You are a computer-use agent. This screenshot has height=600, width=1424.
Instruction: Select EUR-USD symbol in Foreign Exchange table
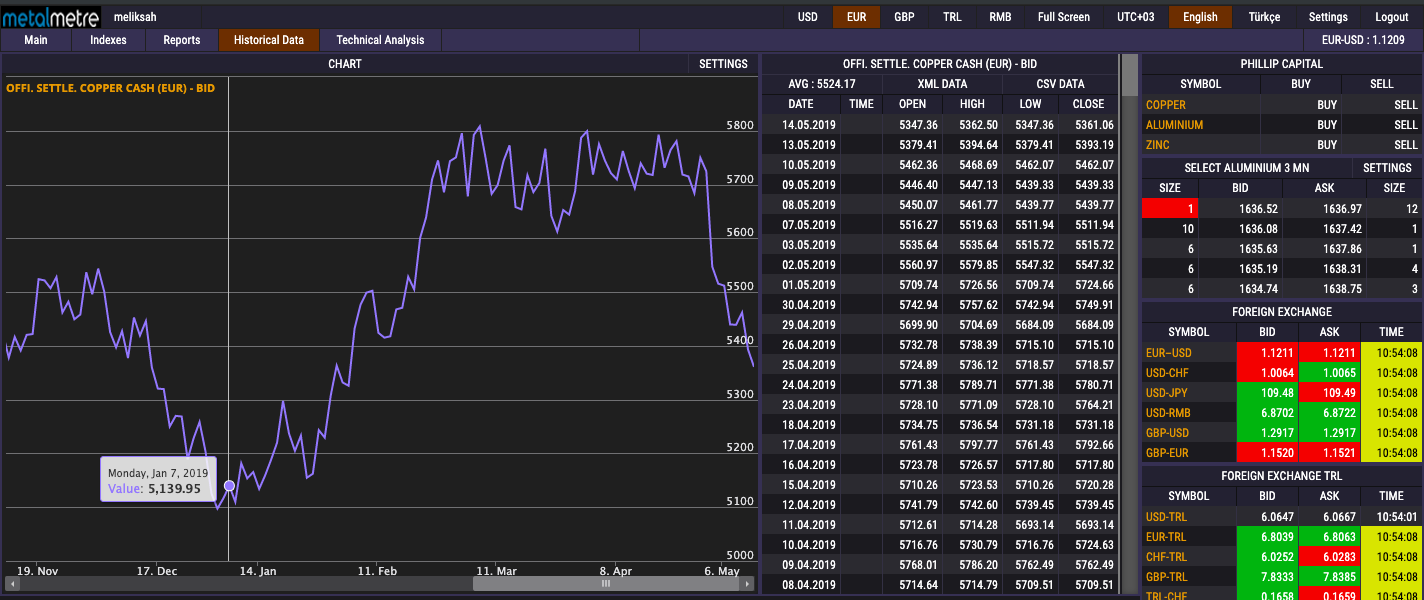coord(1169,353)
